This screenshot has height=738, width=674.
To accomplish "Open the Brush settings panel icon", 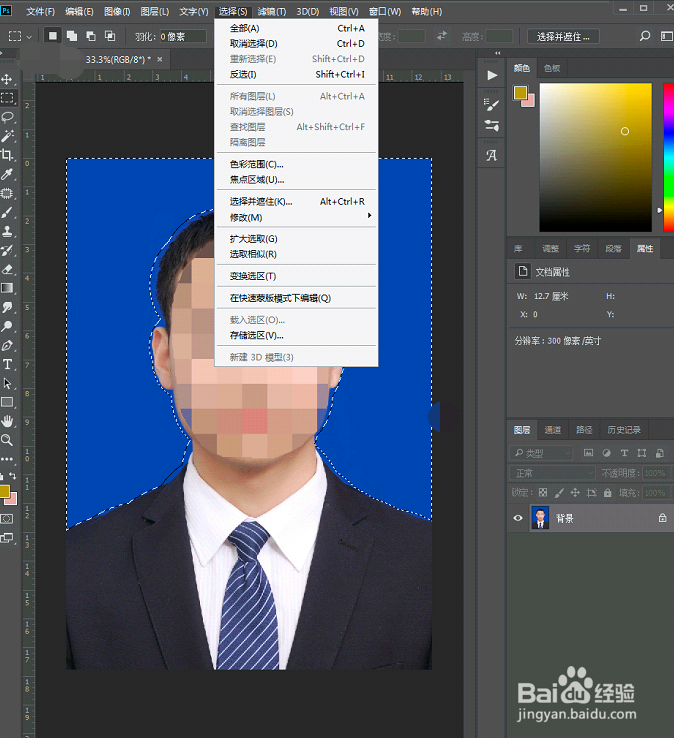I will (492, 104).
